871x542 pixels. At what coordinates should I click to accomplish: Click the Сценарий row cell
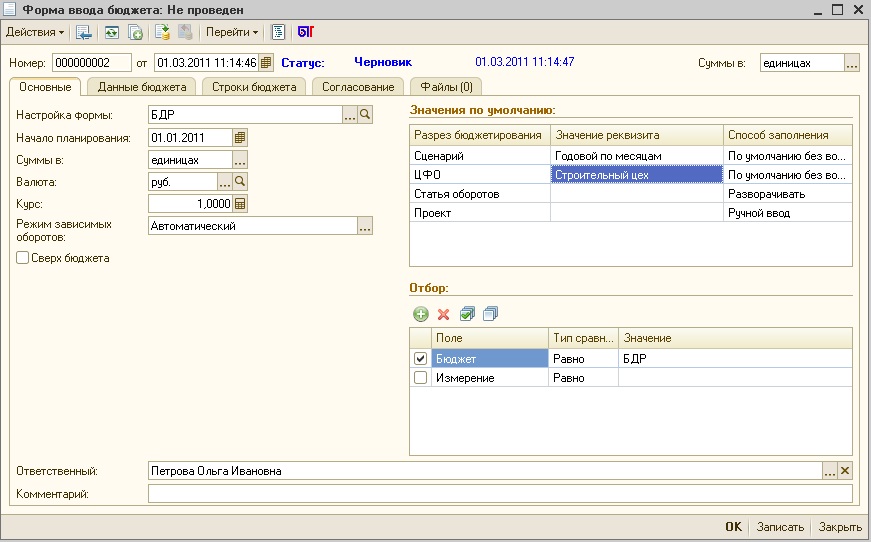(x=480, y=156)
